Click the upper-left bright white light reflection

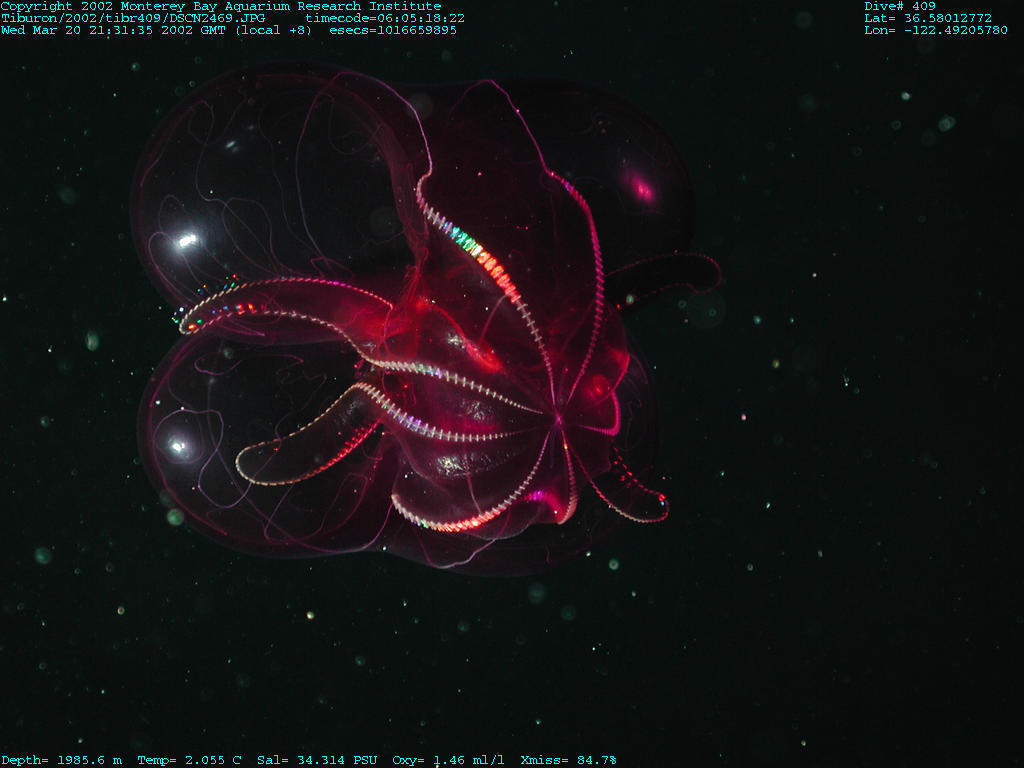coord(186,240)
